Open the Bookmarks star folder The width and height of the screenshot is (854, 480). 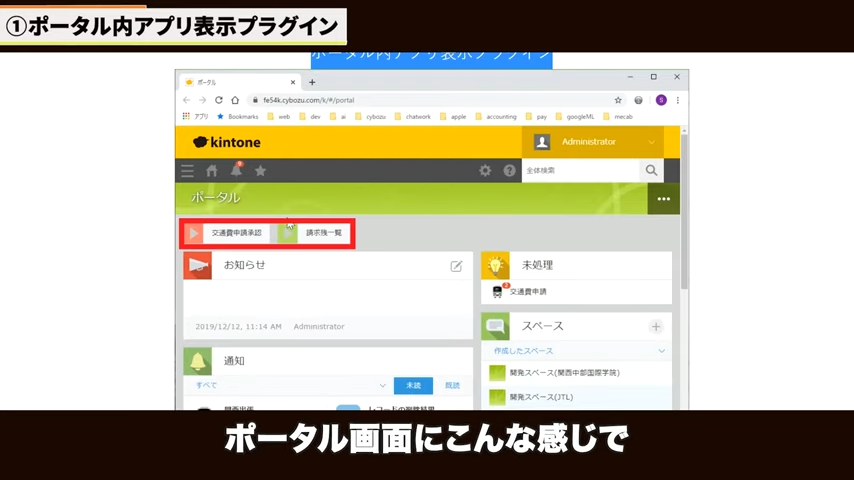click(x=237, y=117)
